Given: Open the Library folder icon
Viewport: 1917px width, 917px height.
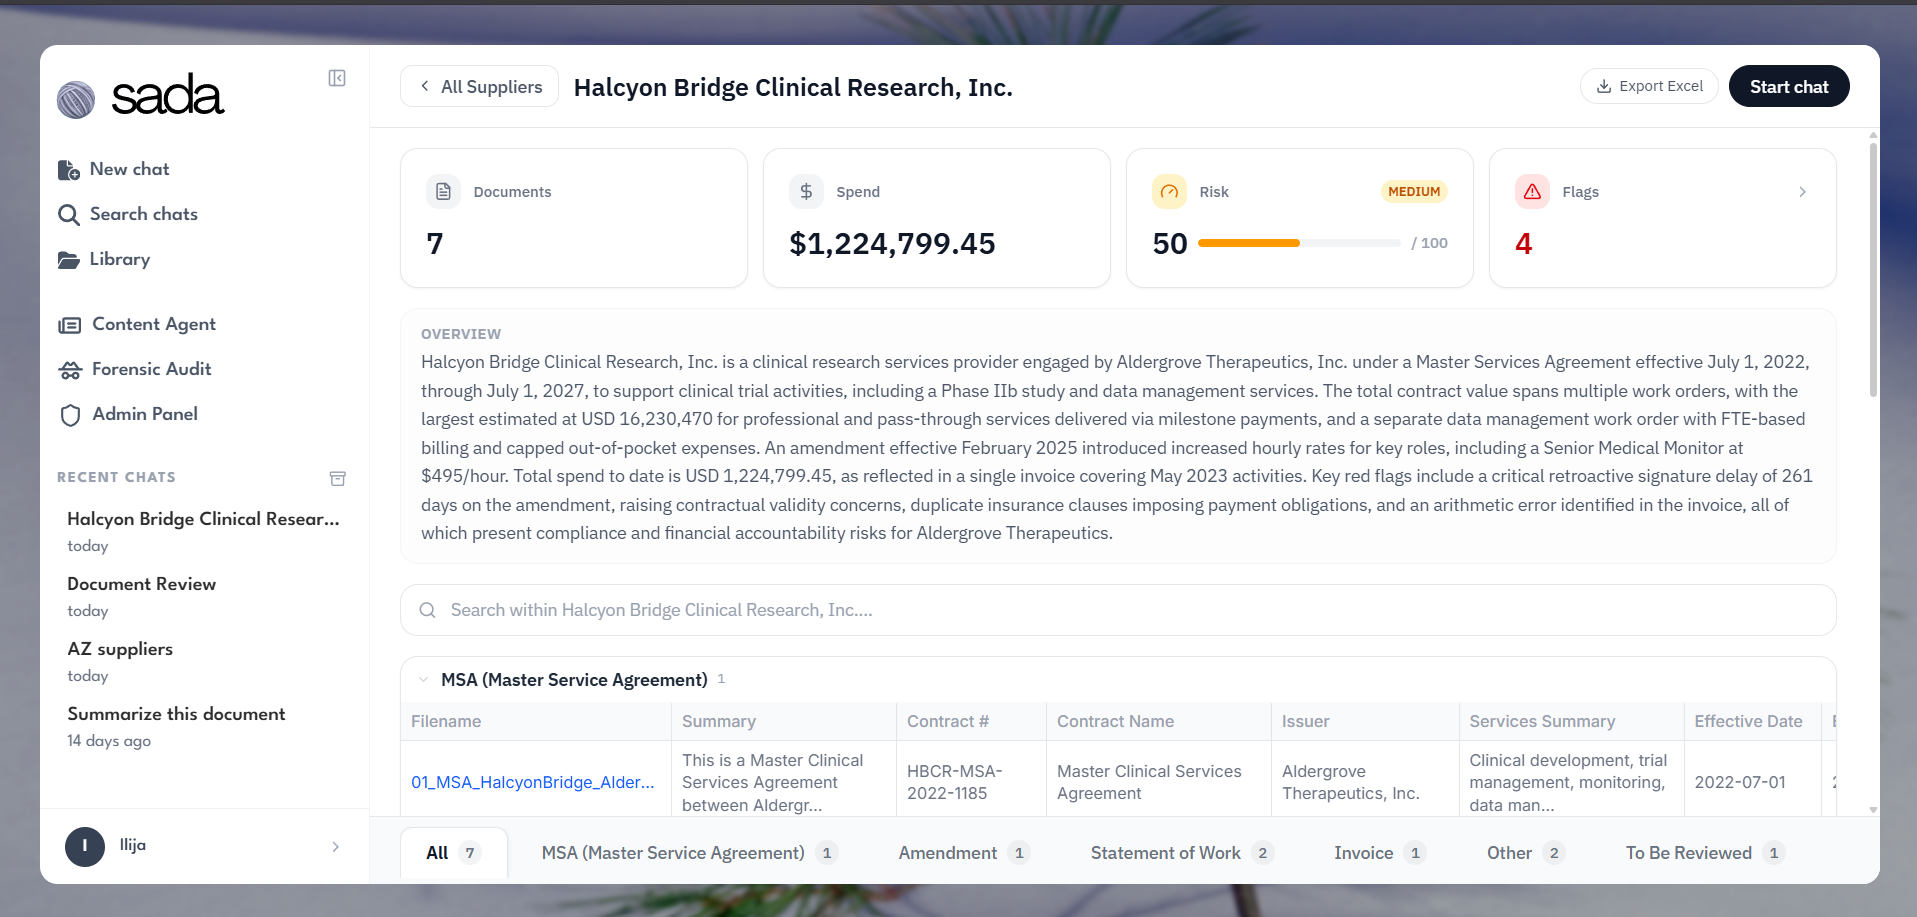Looking at the screenshot, I should click(69, 260).
